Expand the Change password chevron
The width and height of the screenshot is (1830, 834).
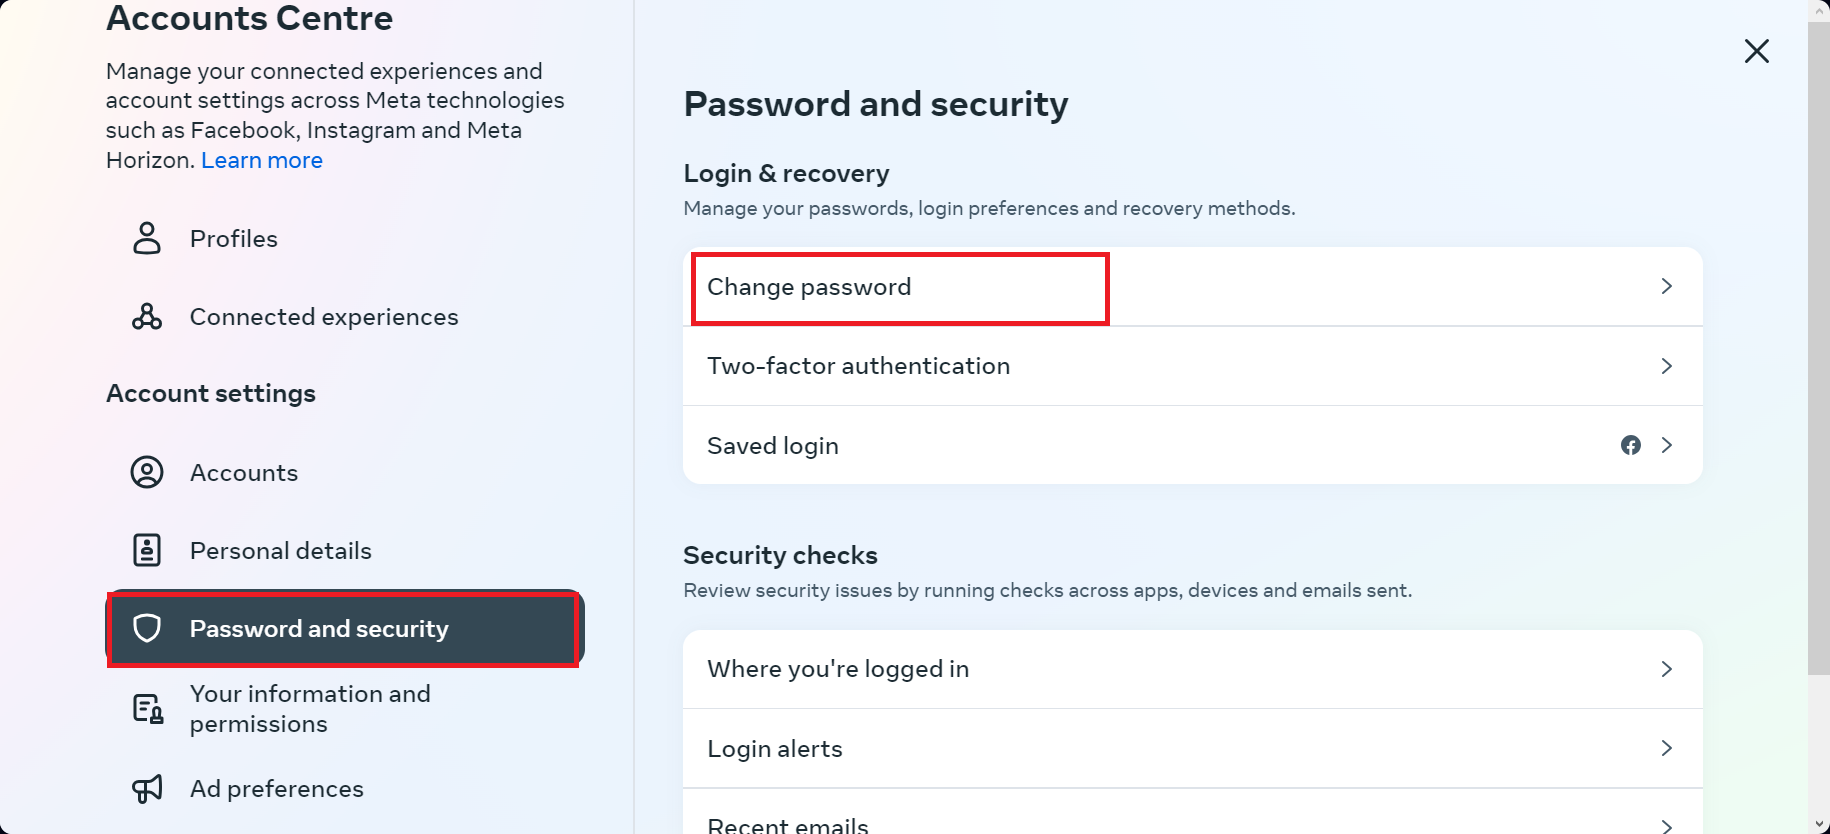tap(1666, 286)
